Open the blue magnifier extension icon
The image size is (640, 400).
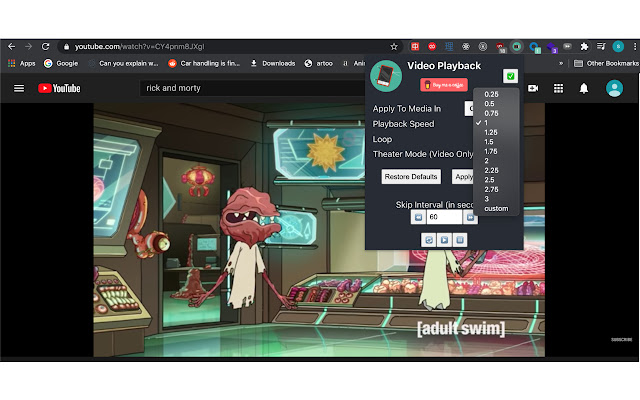click(534, 47)
